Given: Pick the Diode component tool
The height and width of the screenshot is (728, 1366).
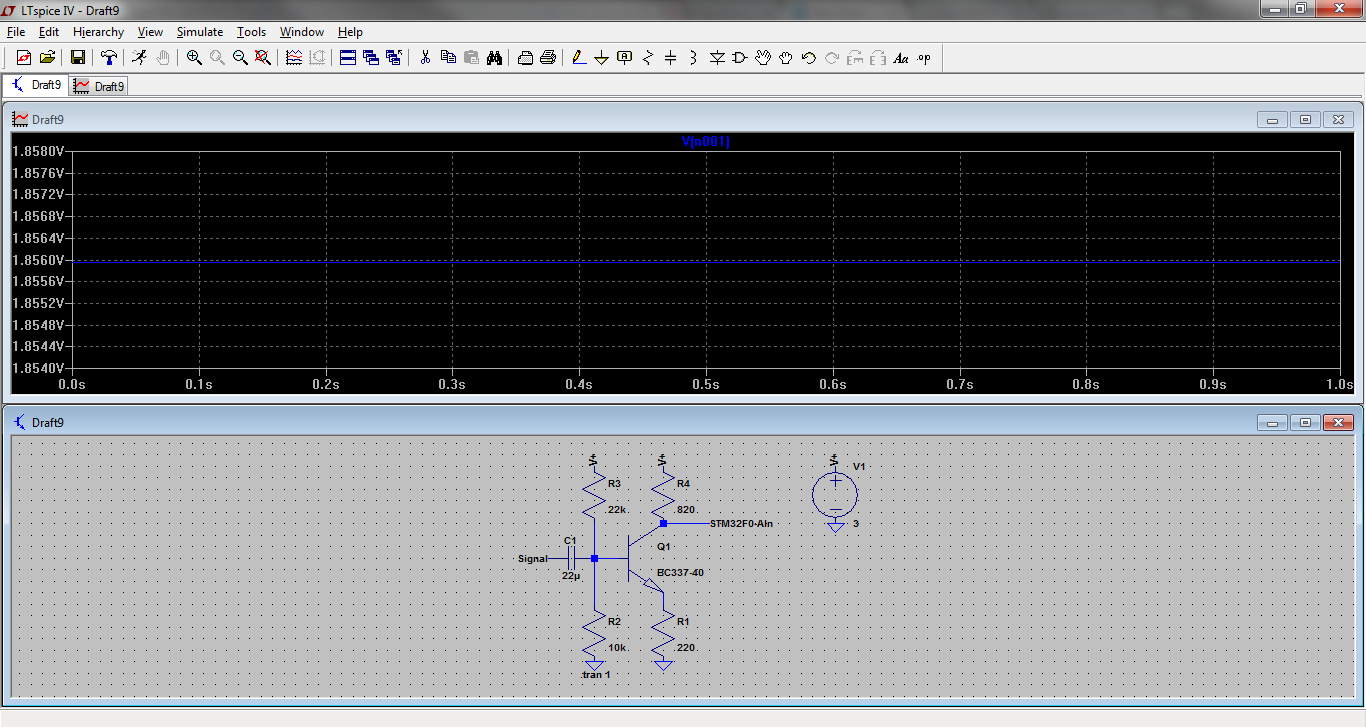Looking at the screenshot, I should click(x=717, y=58).
